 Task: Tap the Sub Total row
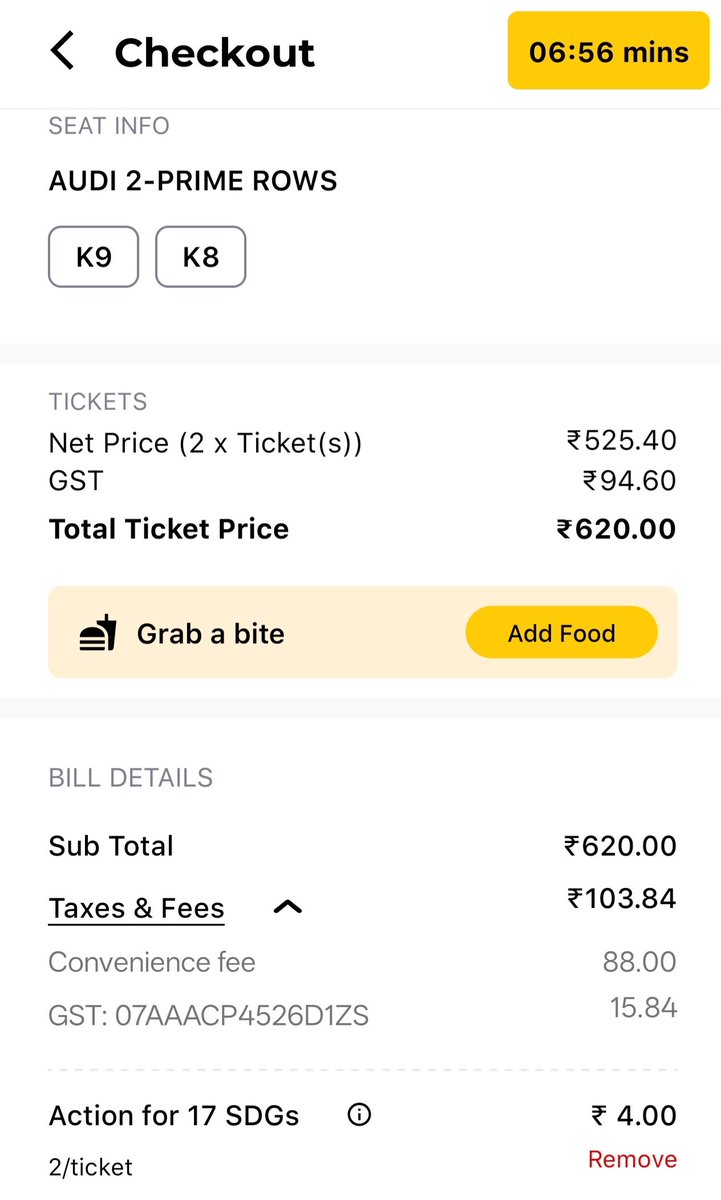click(363, 846)
